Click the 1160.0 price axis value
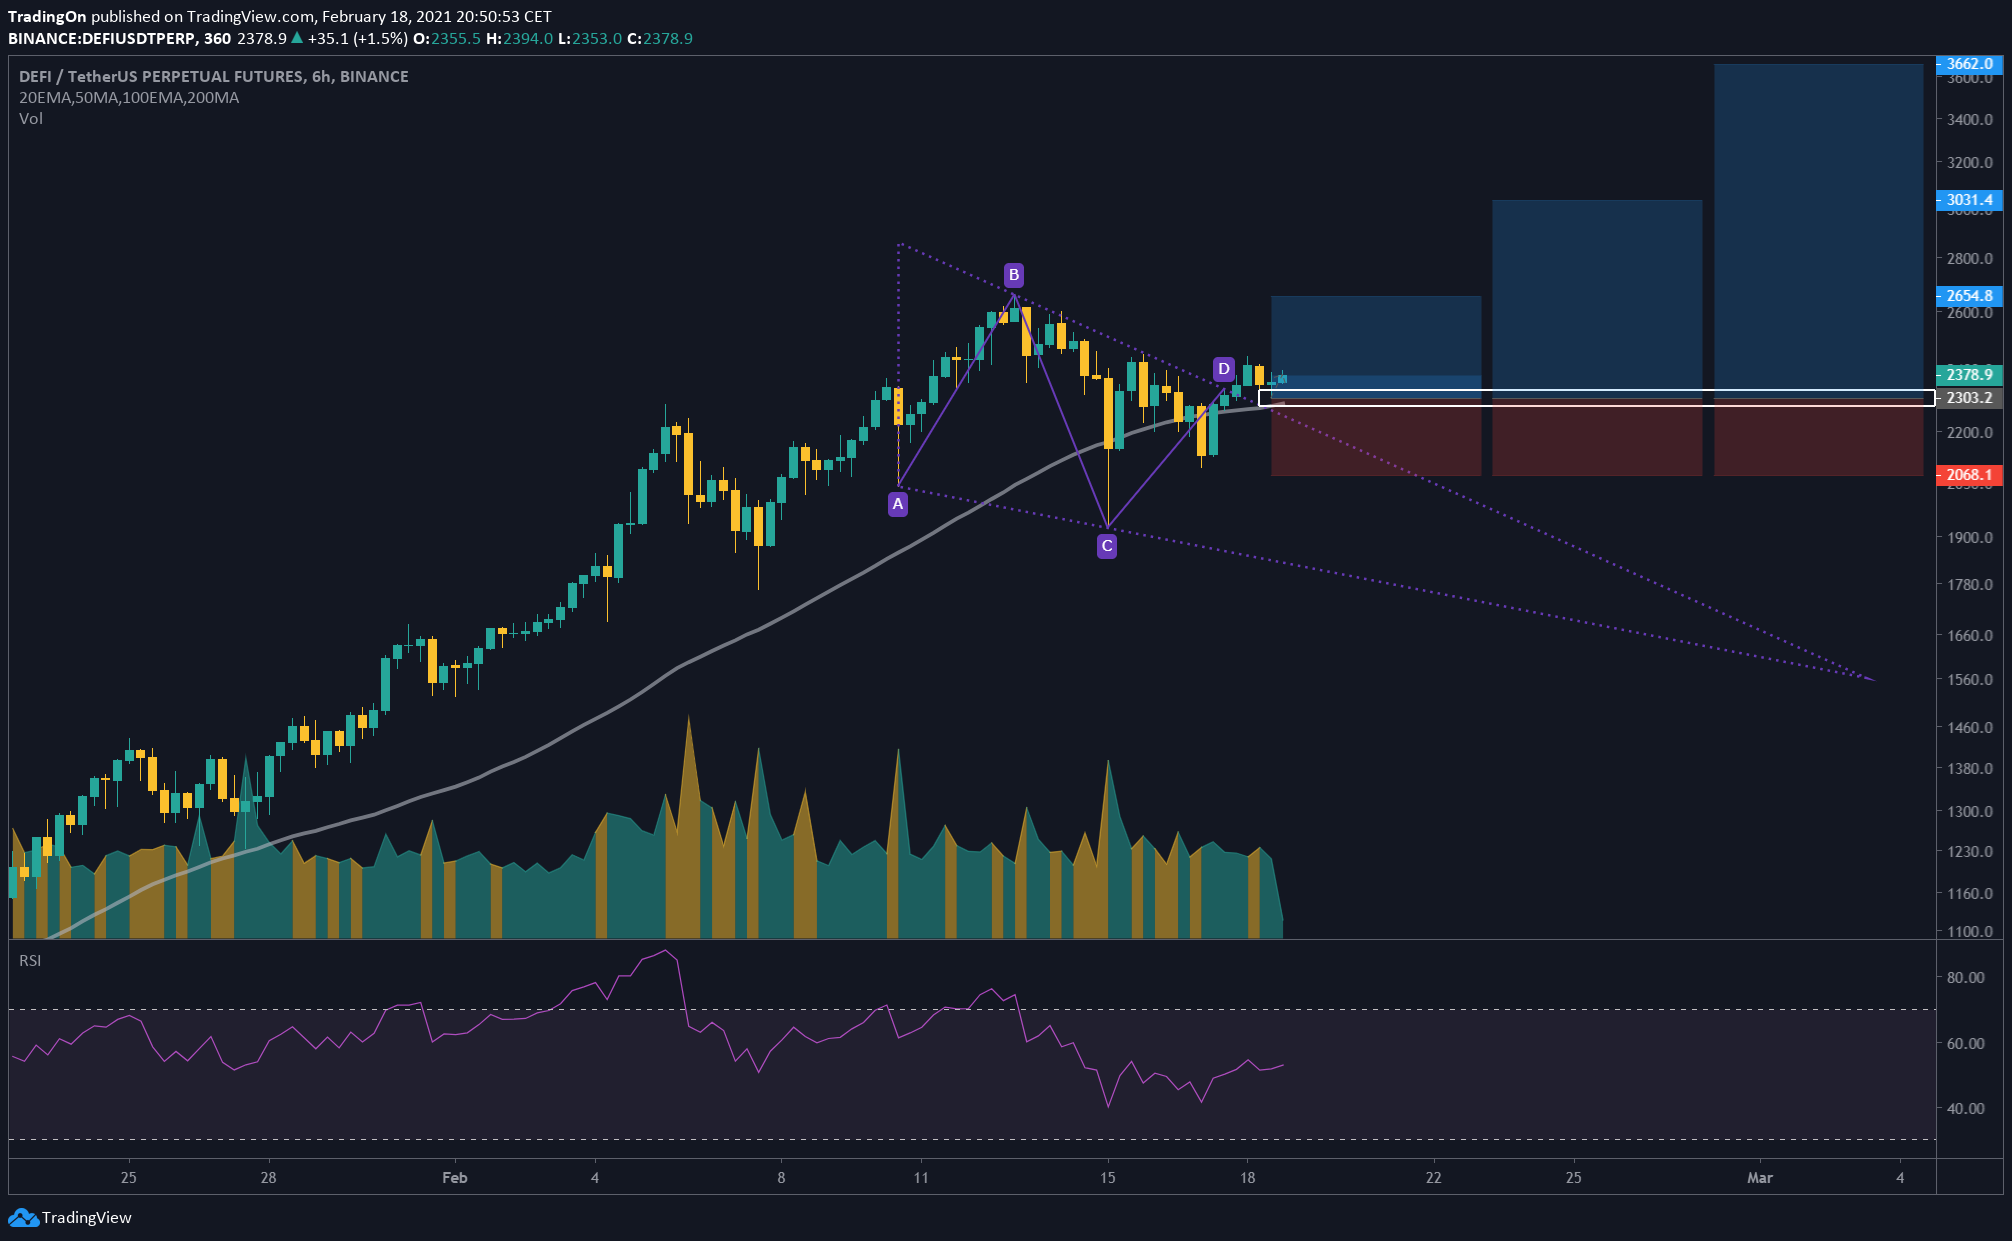This screenshot has height=1241, width=2012. tap(1970, 894)
